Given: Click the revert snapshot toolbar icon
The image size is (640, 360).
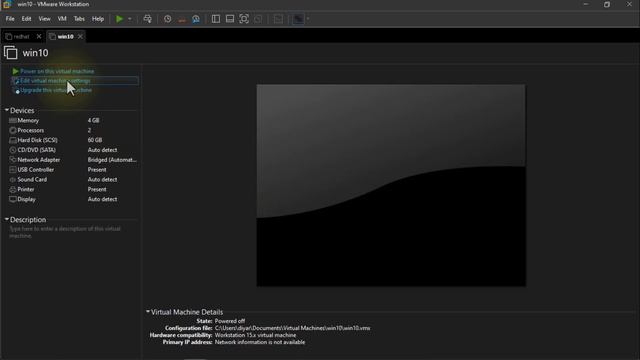Looking at the screenshot, I should tap(182, 19).
